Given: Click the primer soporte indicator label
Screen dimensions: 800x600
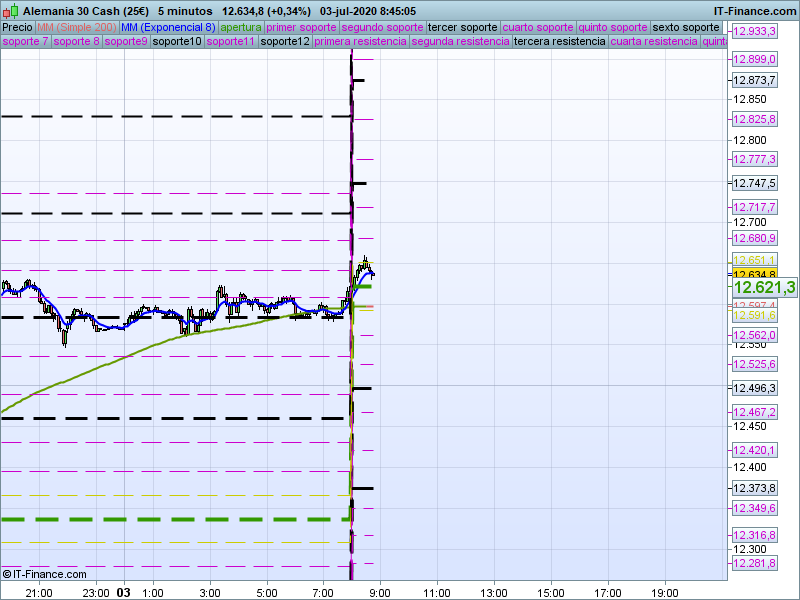Looking at the screenshot, I should tap(301, 27).
